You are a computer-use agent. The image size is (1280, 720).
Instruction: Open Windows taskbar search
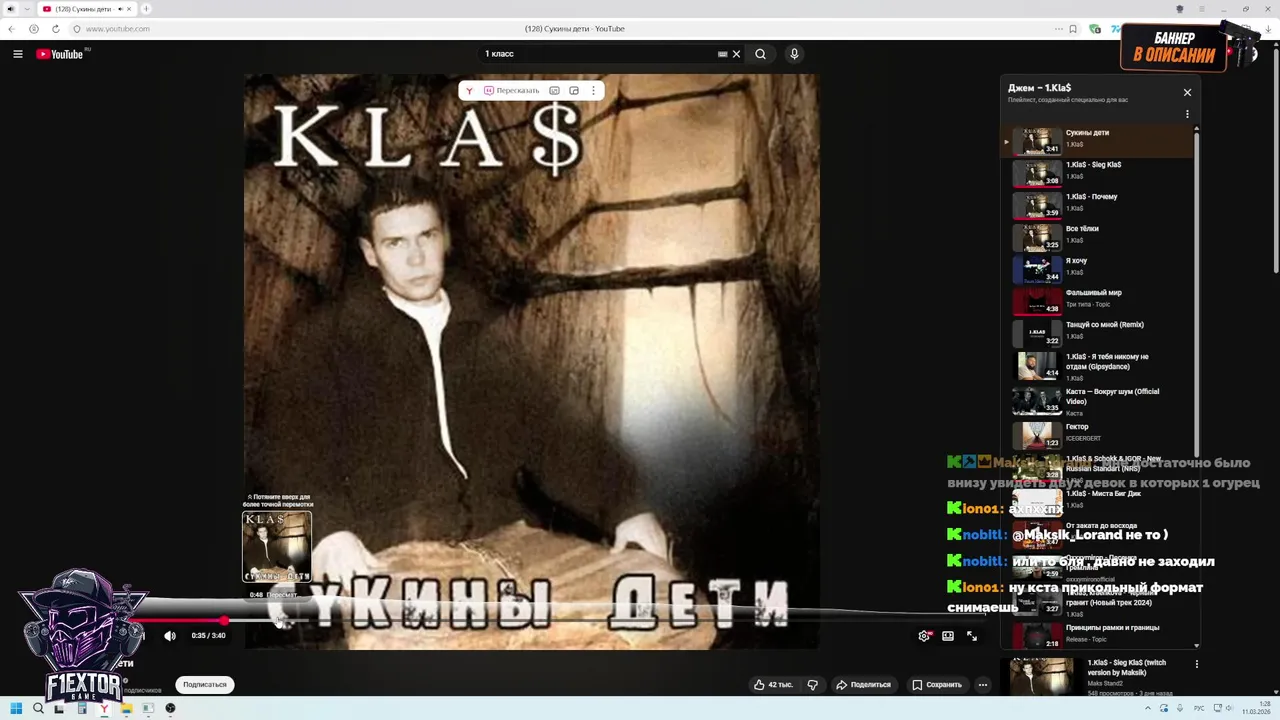tap(38, 708)
